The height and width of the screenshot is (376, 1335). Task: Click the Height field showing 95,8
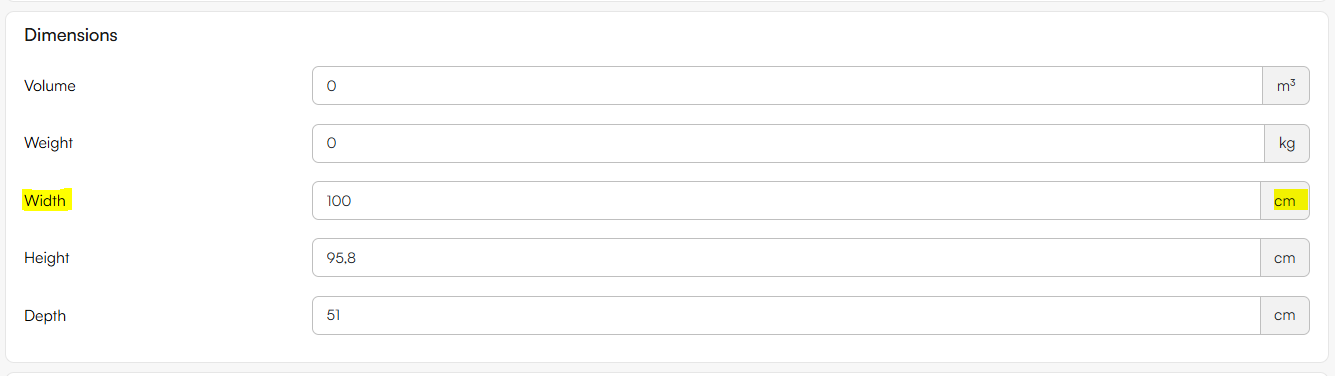(x=785, y=258)
